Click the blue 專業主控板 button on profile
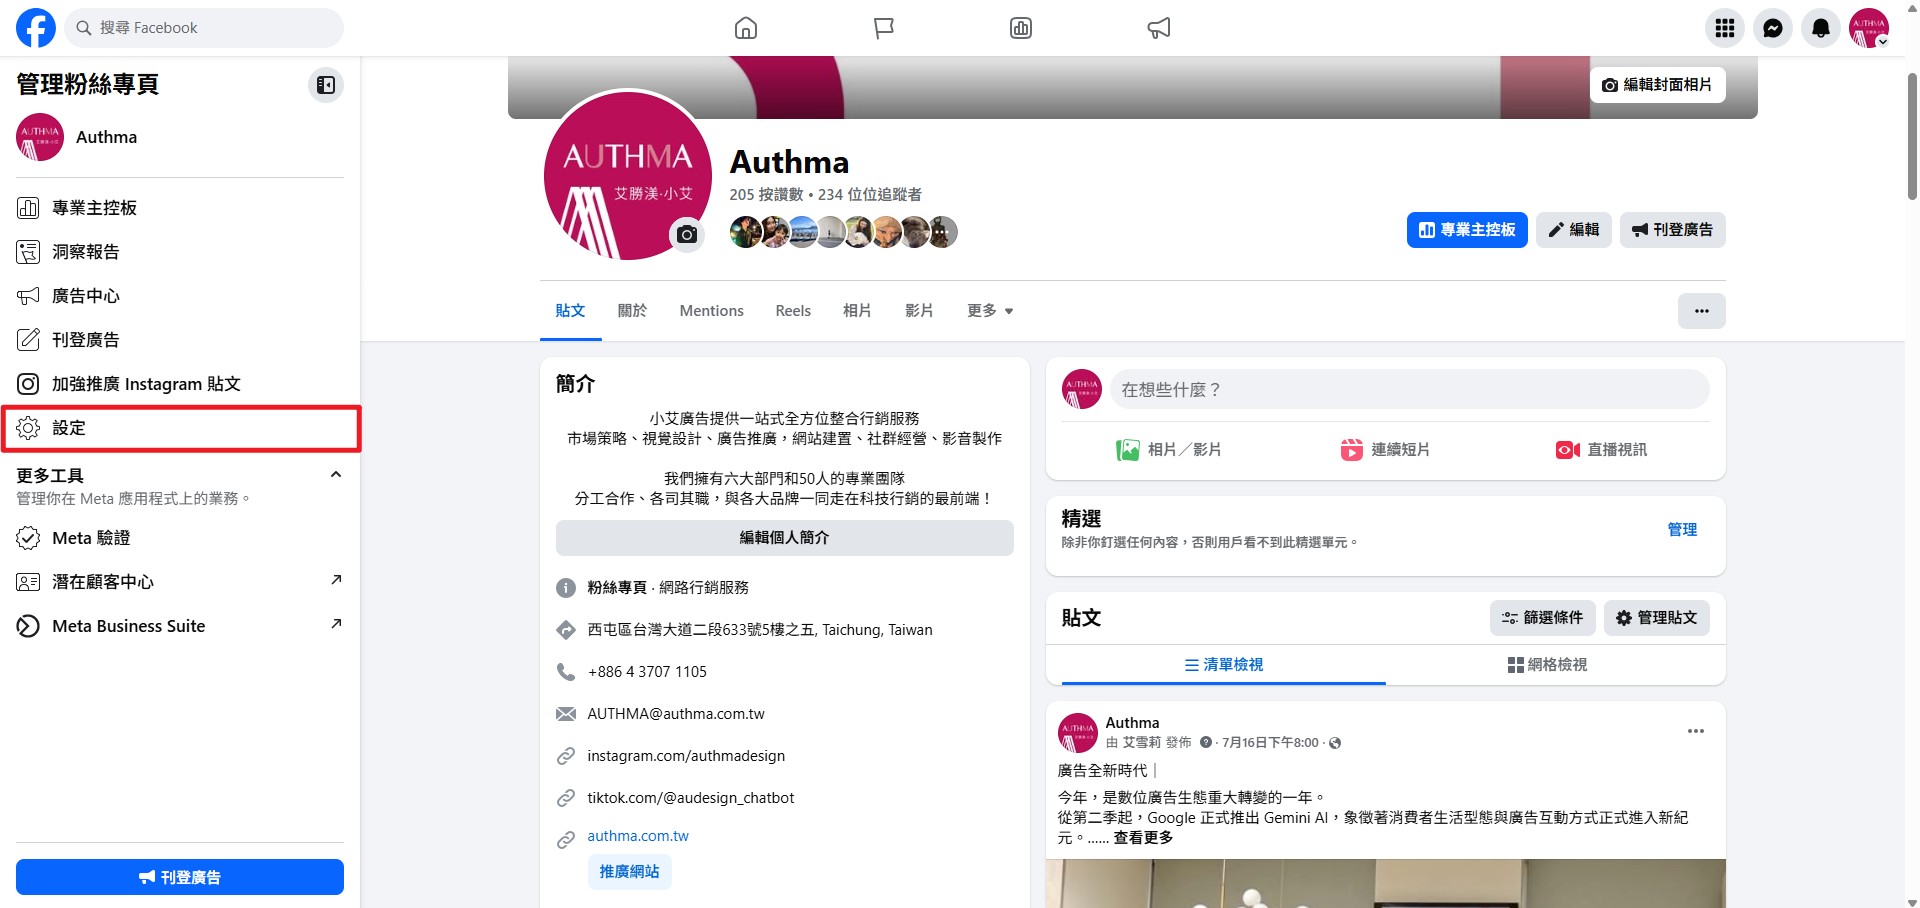Screen dimensions: 1920x908 point(1467,230)
